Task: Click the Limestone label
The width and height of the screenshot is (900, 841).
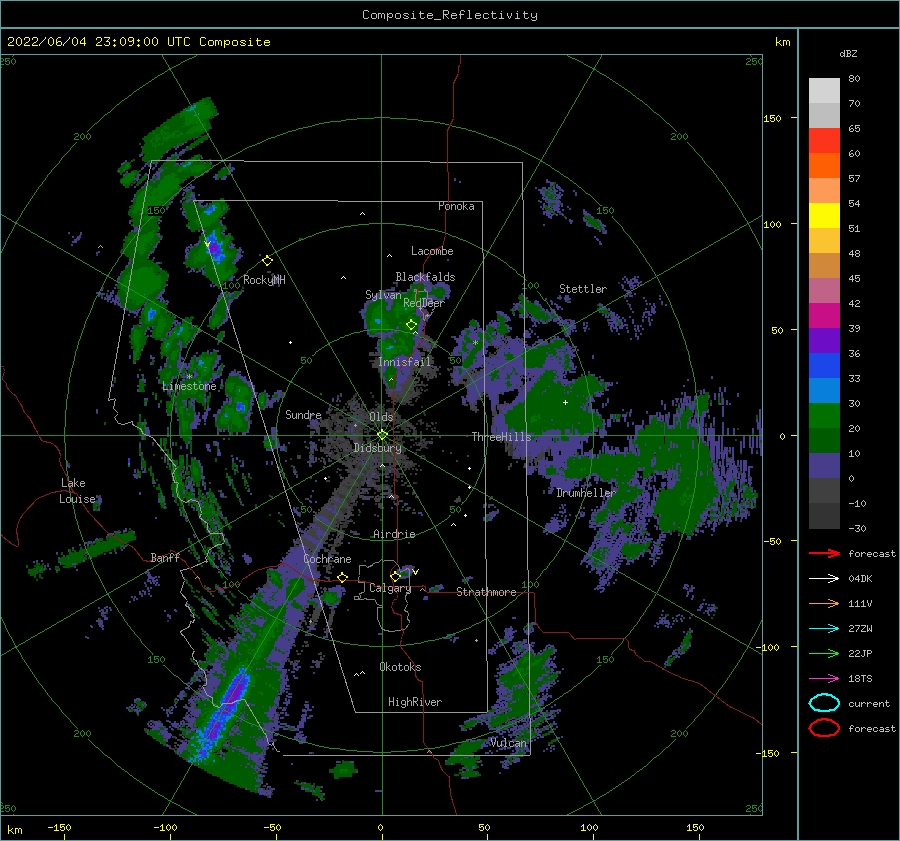Action: (189, 386)
